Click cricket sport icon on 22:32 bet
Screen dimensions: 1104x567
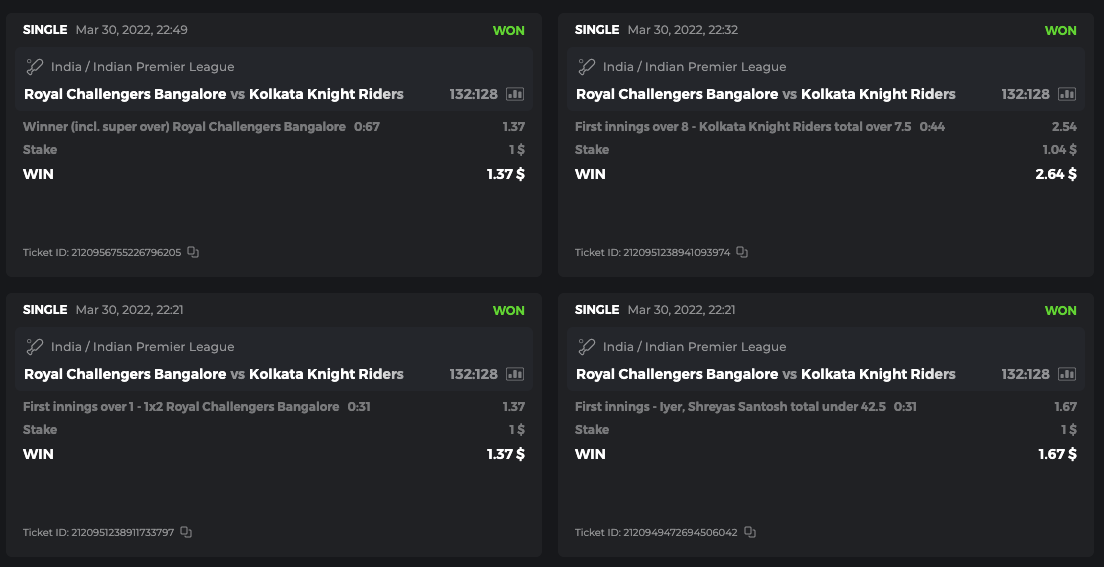(587, 67)
